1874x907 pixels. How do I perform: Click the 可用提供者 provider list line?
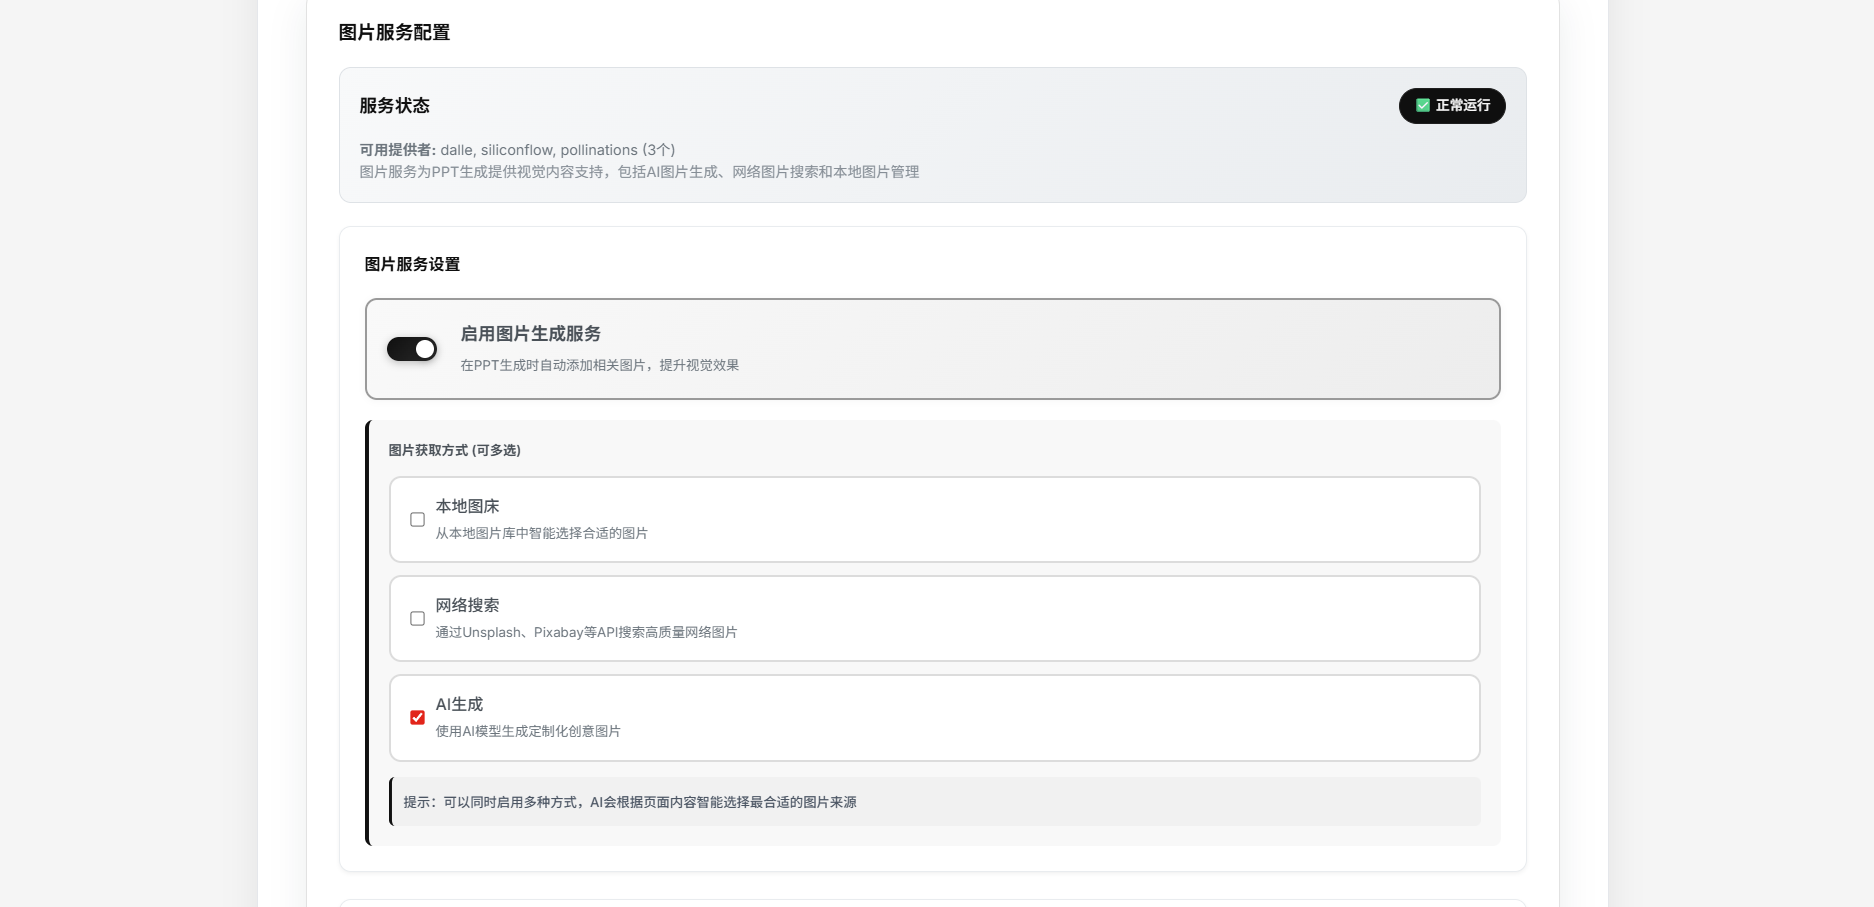tap(517, 150)
